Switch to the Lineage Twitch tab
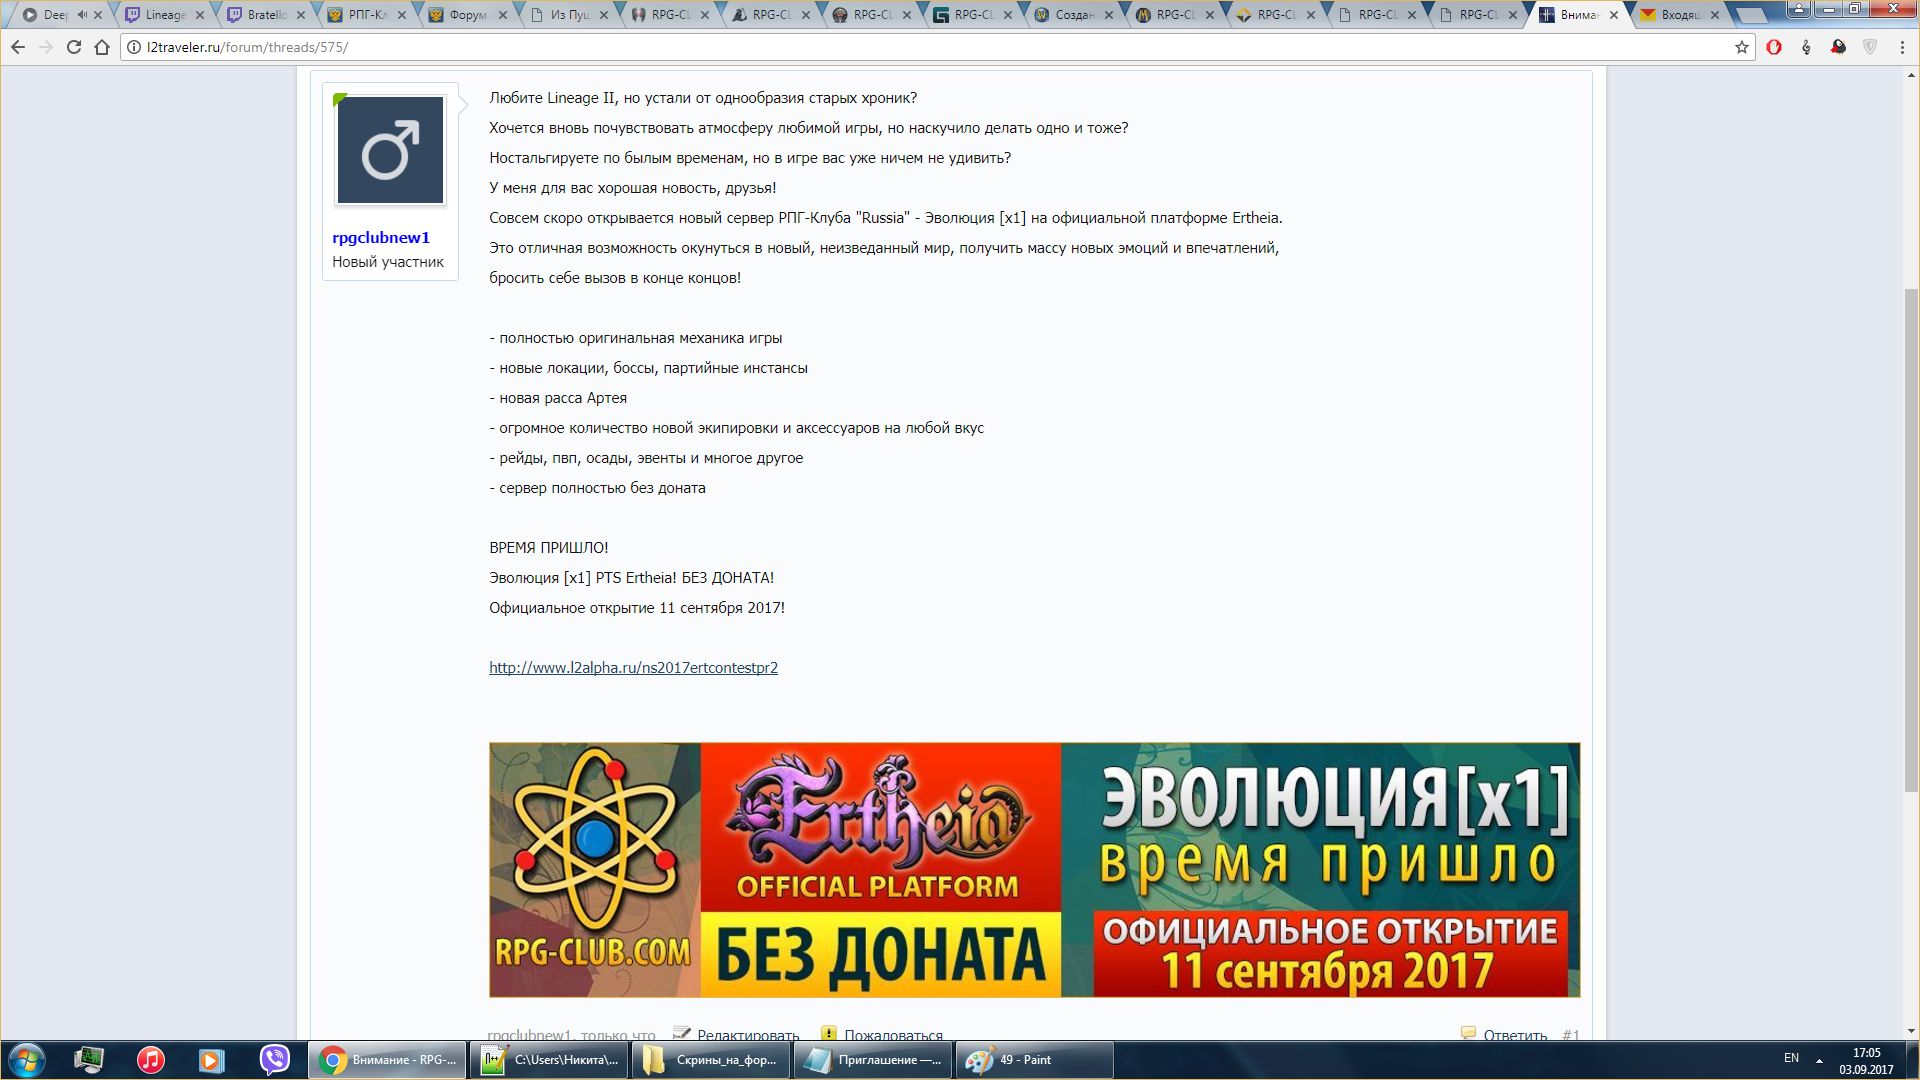This screenshot has width=1920, height=1080. pos(165,15)
